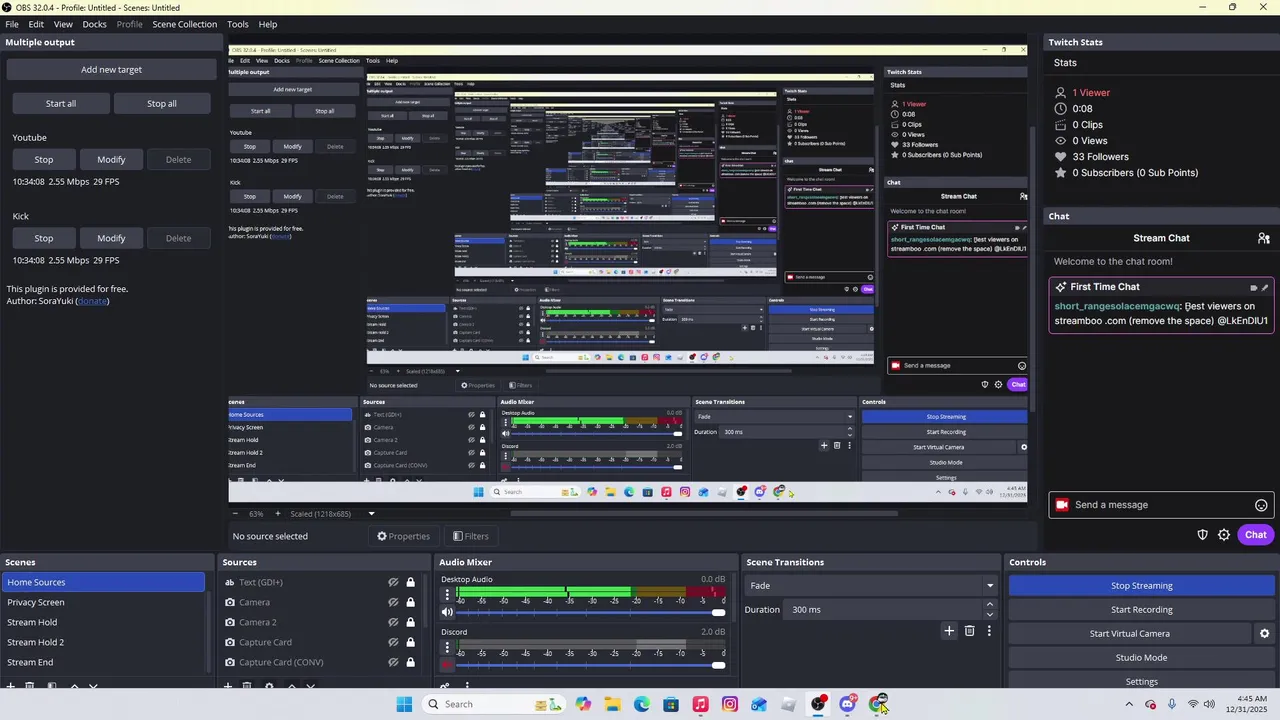Click the chat shield moderation icon
Viewport: 1280px width, 720px height.
[1203, 535]
